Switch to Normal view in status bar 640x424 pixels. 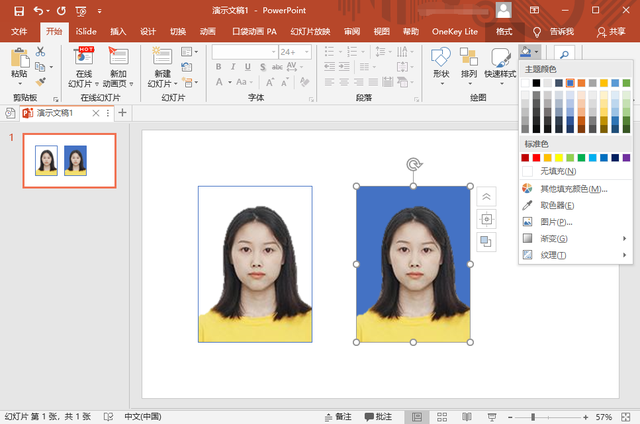tap(417, 417)
